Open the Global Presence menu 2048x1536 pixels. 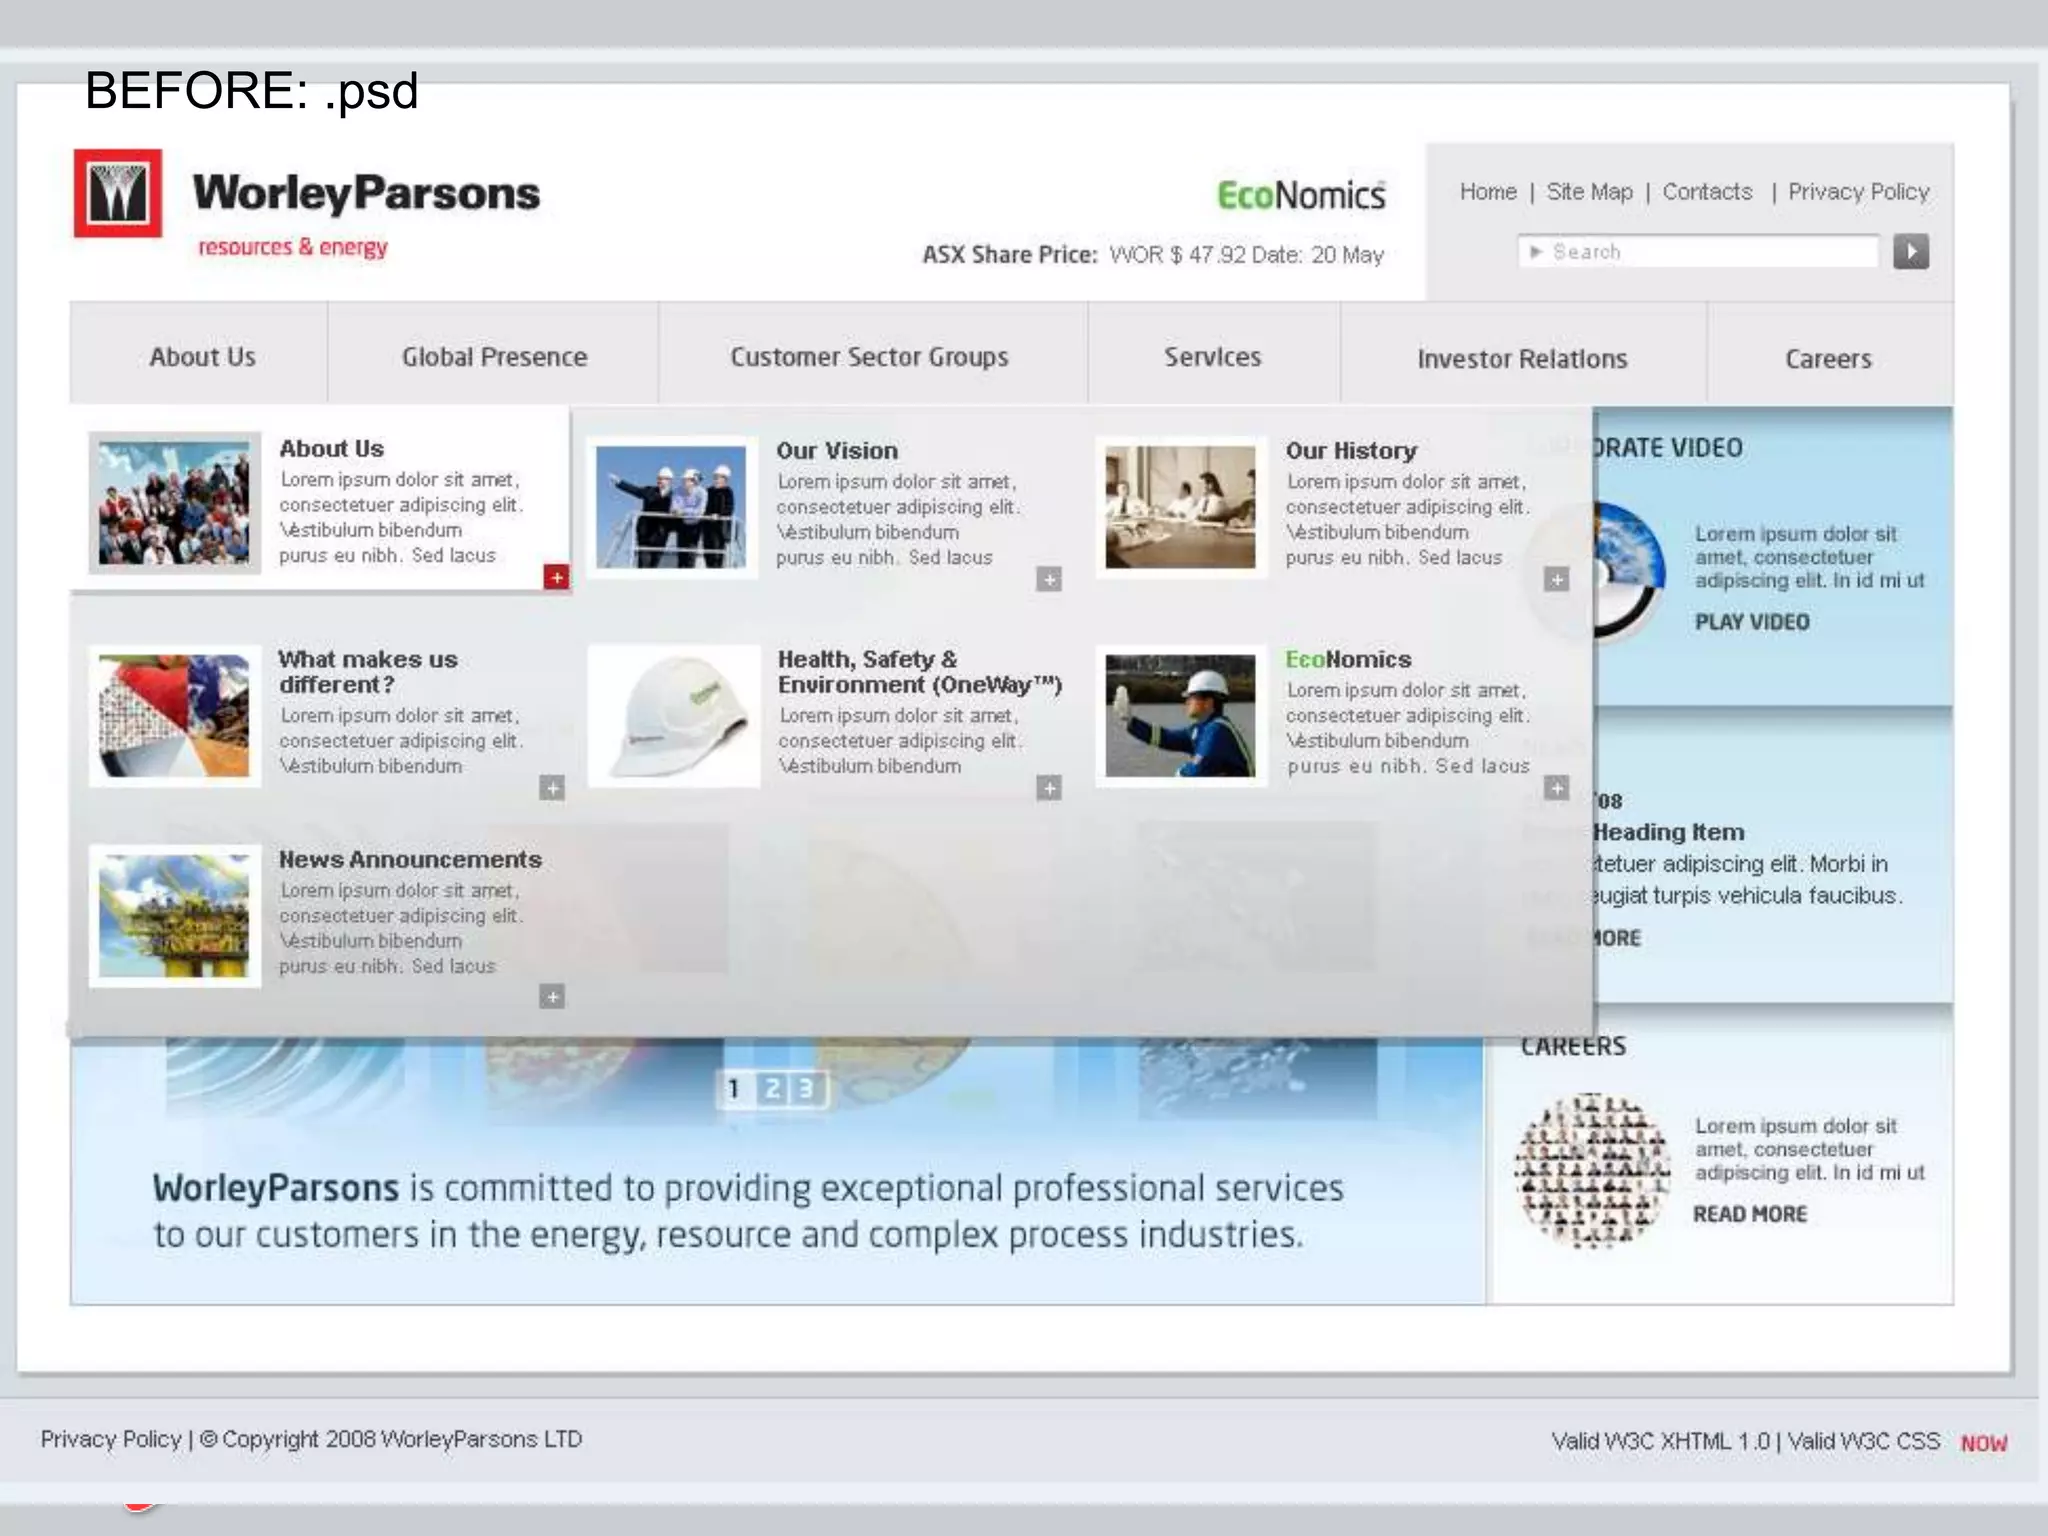tap(494, 357)
